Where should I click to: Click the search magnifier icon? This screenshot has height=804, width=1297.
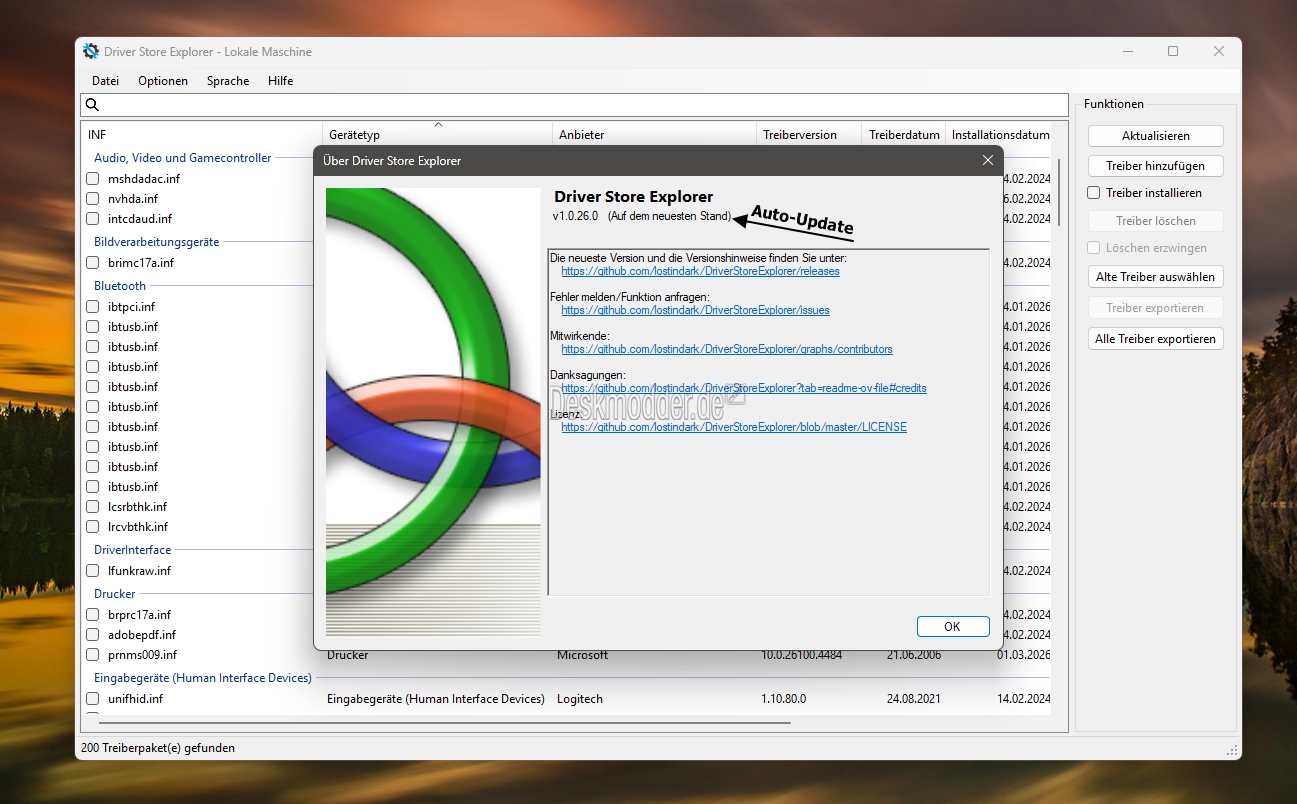(92, 105)
